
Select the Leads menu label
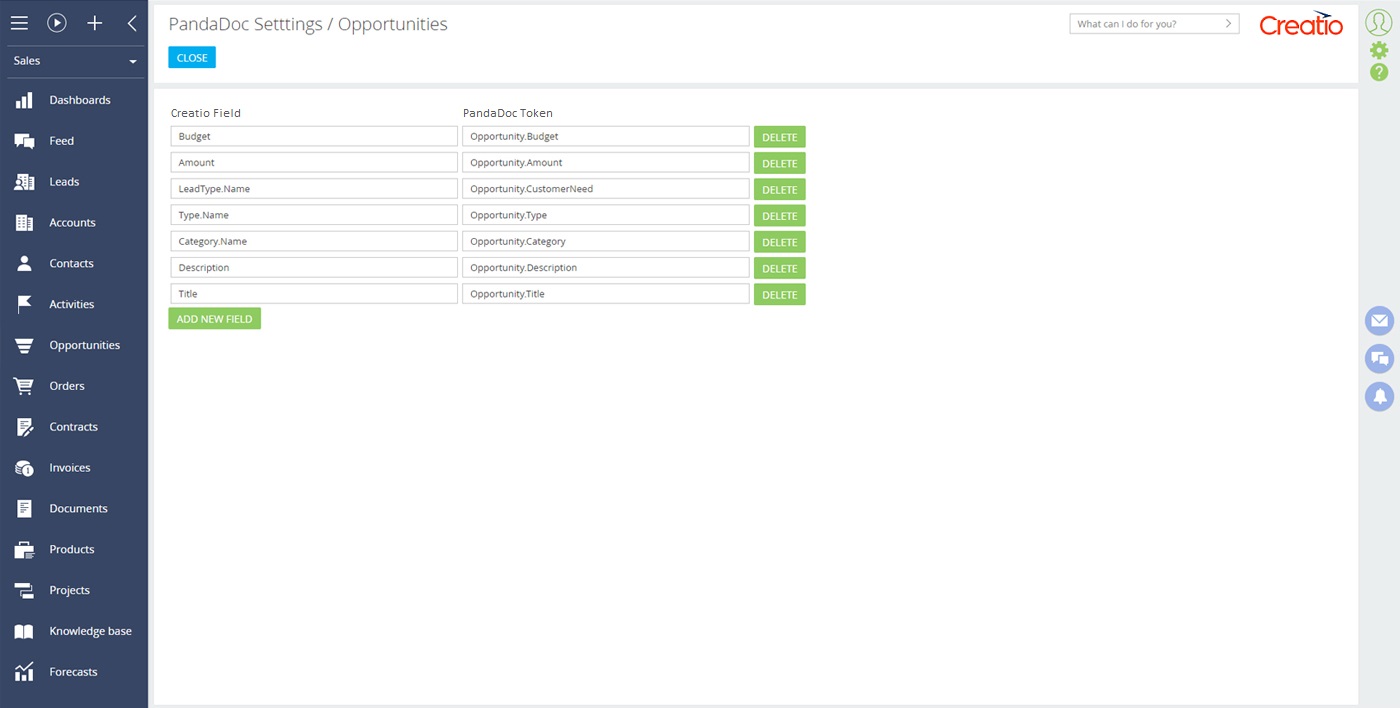(64, 182)
